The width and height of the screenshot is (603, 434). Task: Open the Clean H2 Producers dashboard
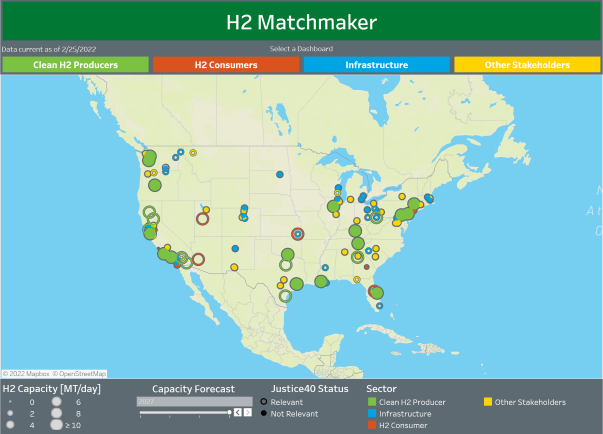[x=75, y=65]
